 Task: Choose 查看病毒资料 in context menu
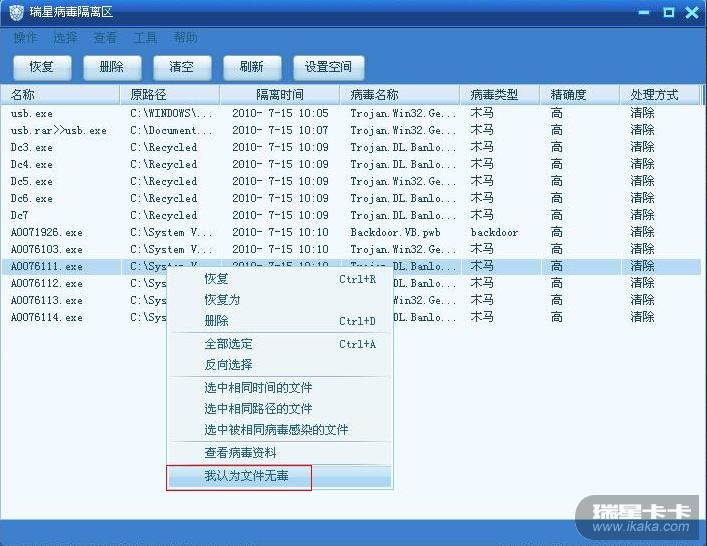coord(280,453)
